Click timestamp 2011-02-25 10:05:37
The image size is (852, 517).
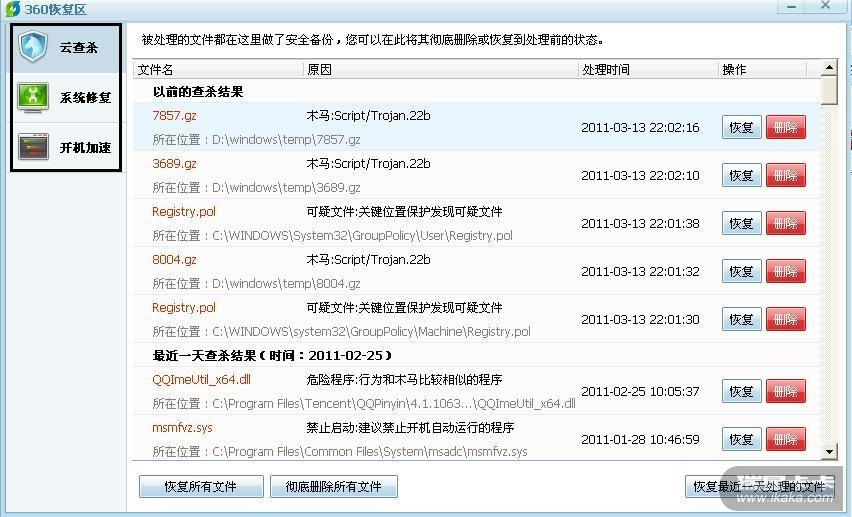click(x=640, y=391)
